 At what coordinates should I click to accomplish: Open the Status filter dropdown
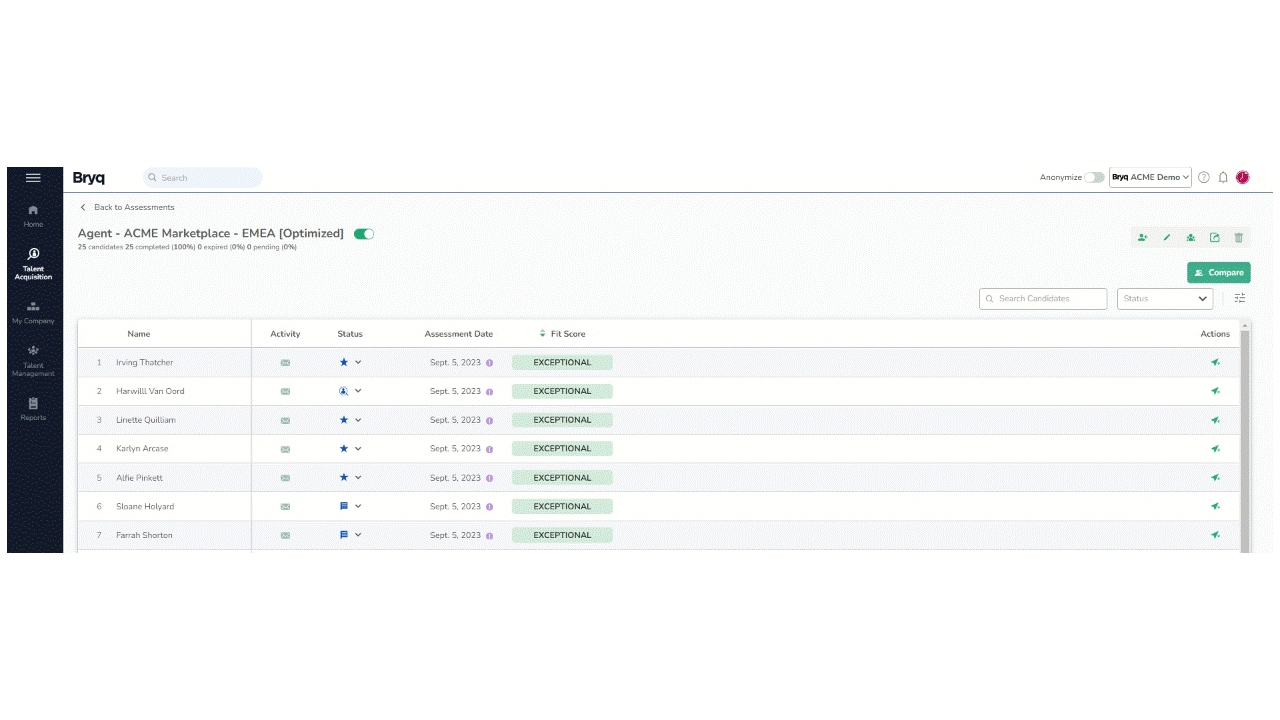1165,298
